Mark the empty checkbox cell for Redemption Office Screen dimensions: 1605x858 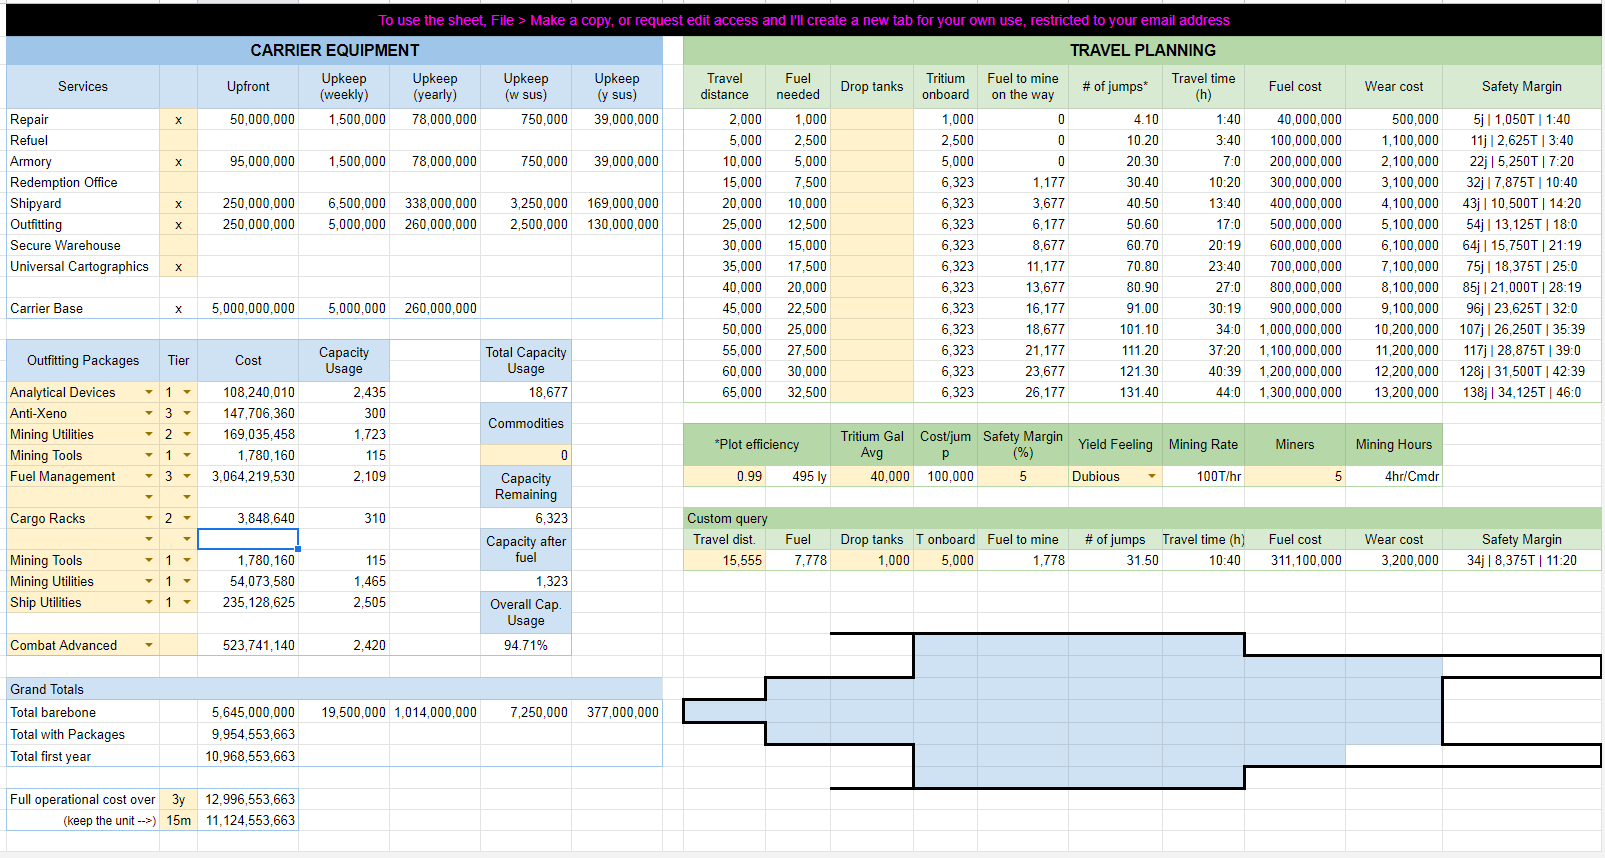click(x=178, y=183)
